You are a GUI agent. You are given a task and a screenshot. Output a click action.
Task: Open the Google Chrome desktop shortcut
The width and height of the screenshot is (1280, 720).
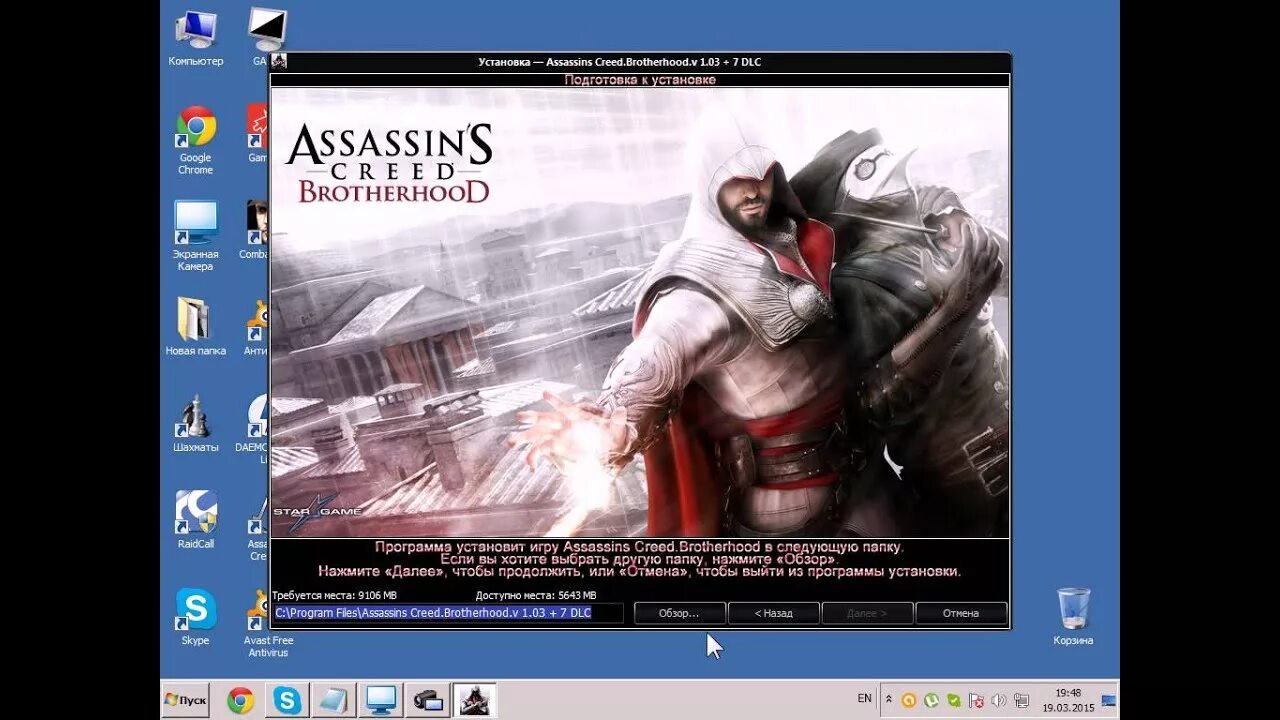pos(196,140)
